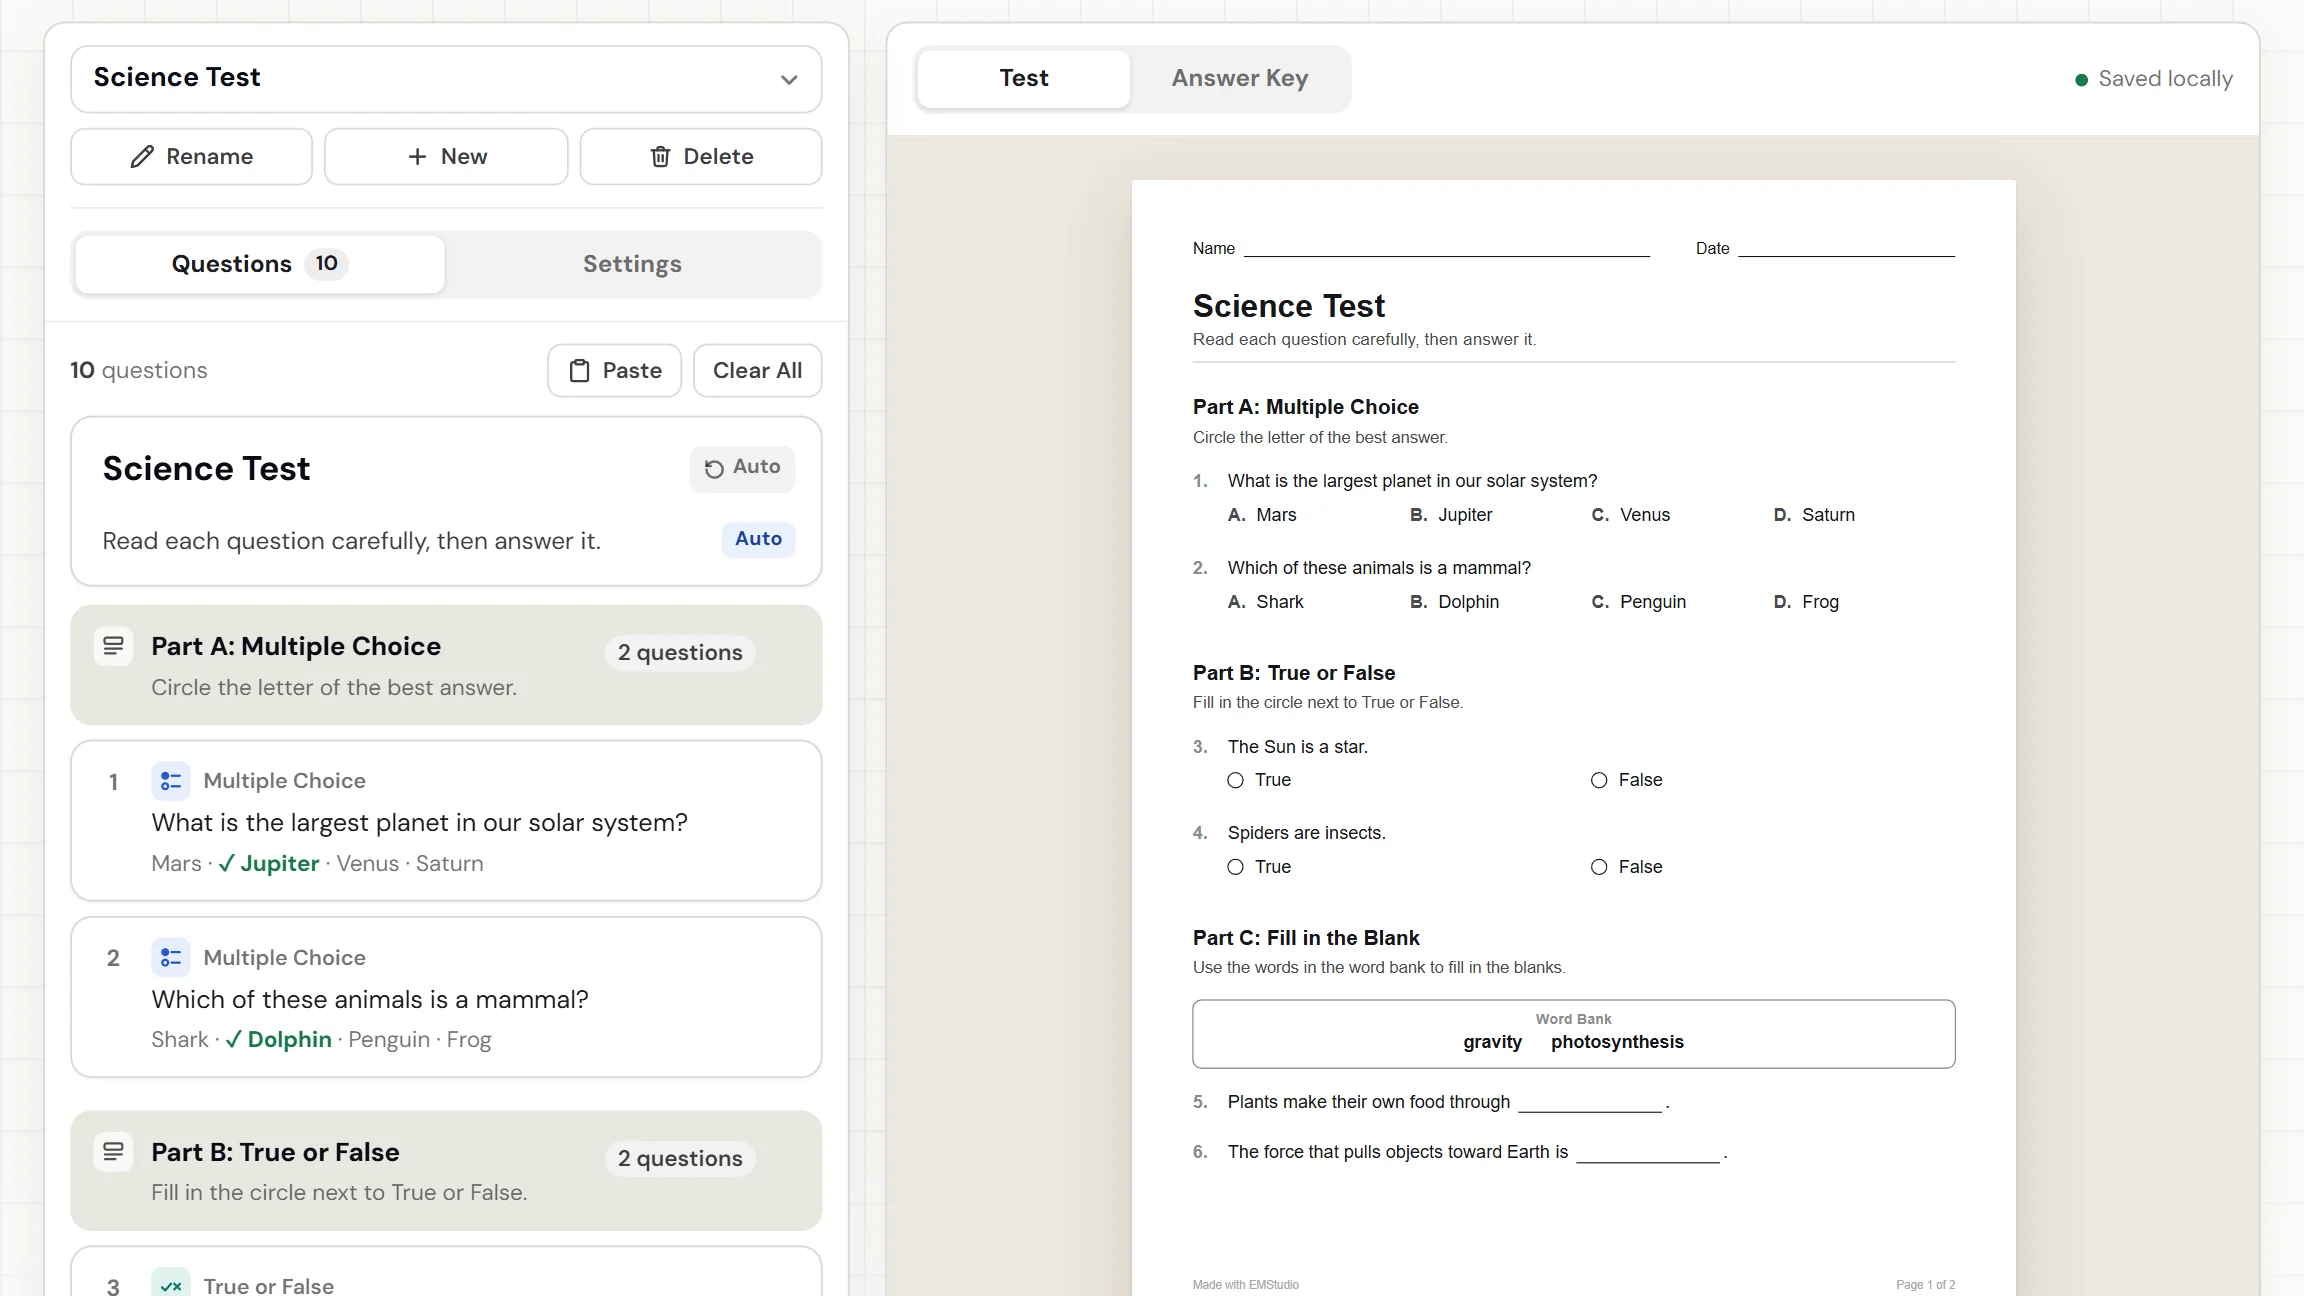Select True radio for 'Spiders are insects'
The image size is (2304, 1296).
pyautogui.click(x=1236, y=867)
